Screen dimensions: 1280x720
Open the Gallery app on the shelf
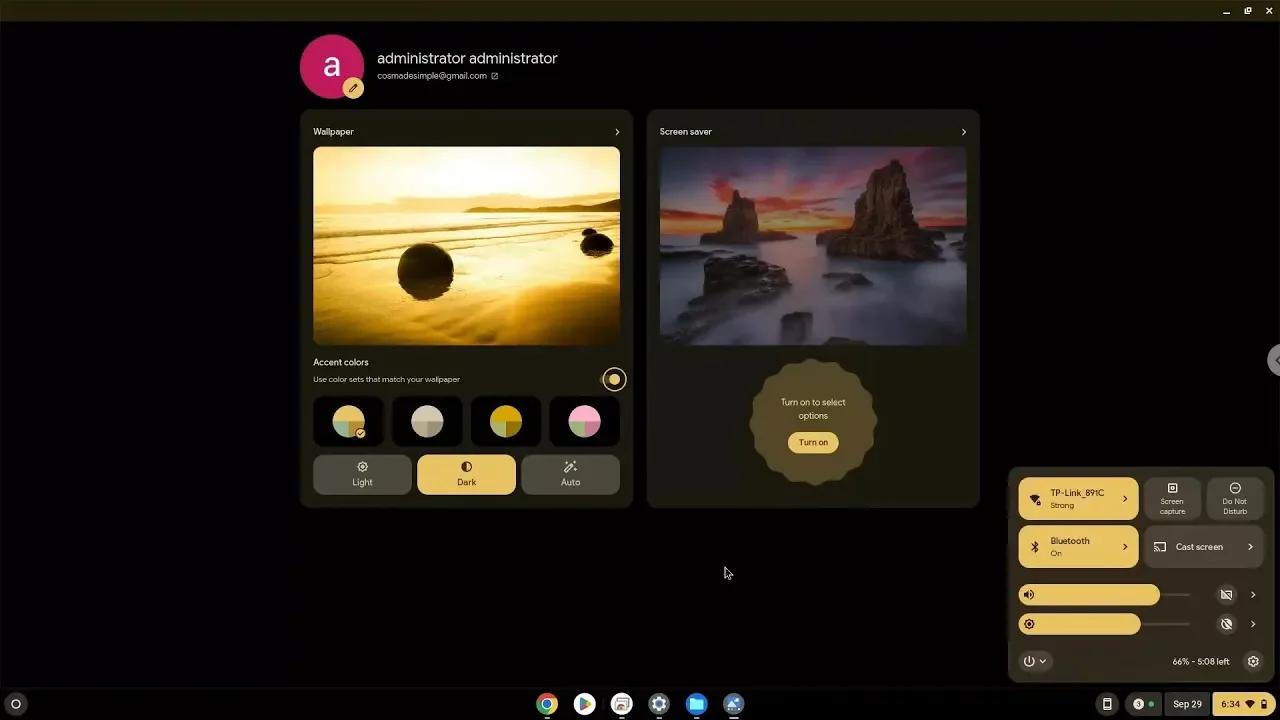(733, 704)
